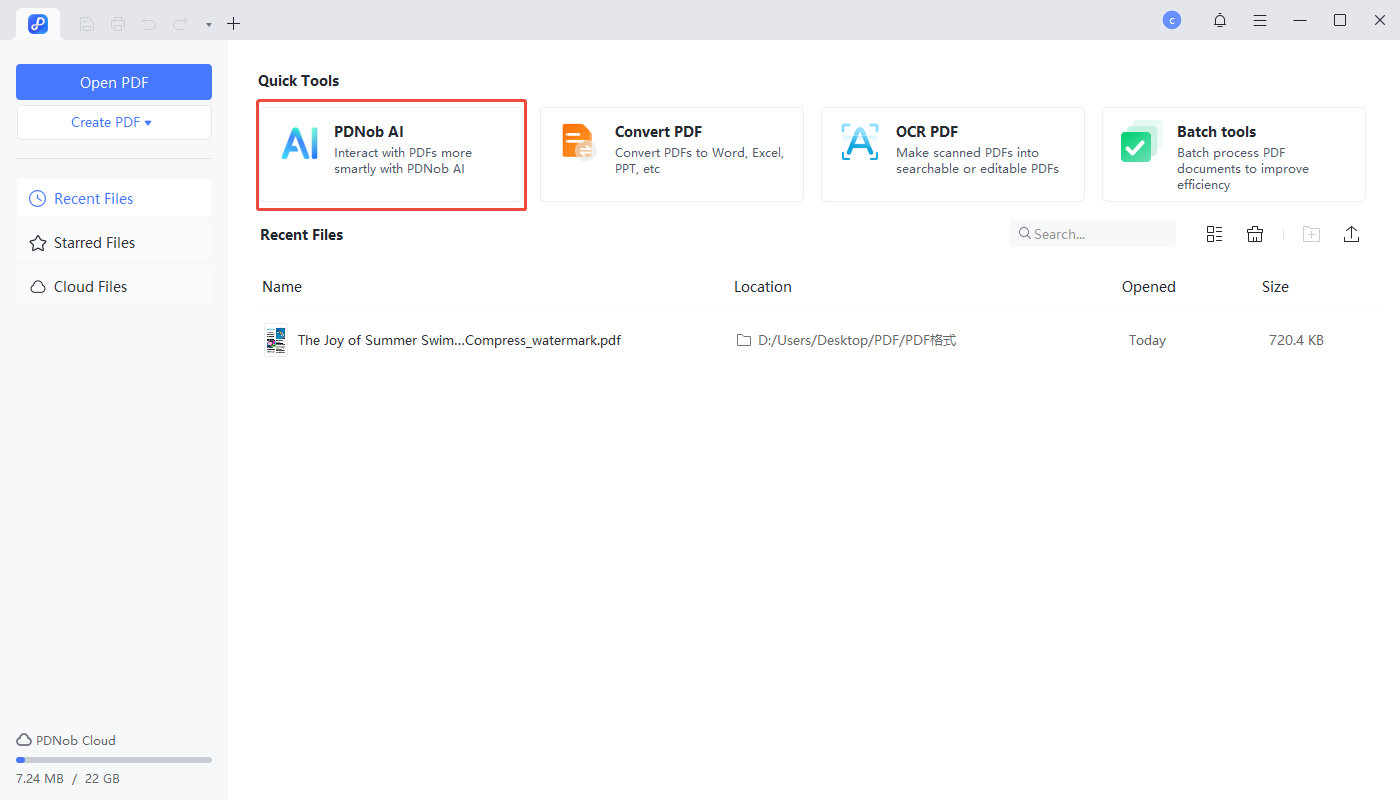Click the notification bell icon
This screenshot has width=1400, height=800.
pyautogui.click(x=1219, y=21)
